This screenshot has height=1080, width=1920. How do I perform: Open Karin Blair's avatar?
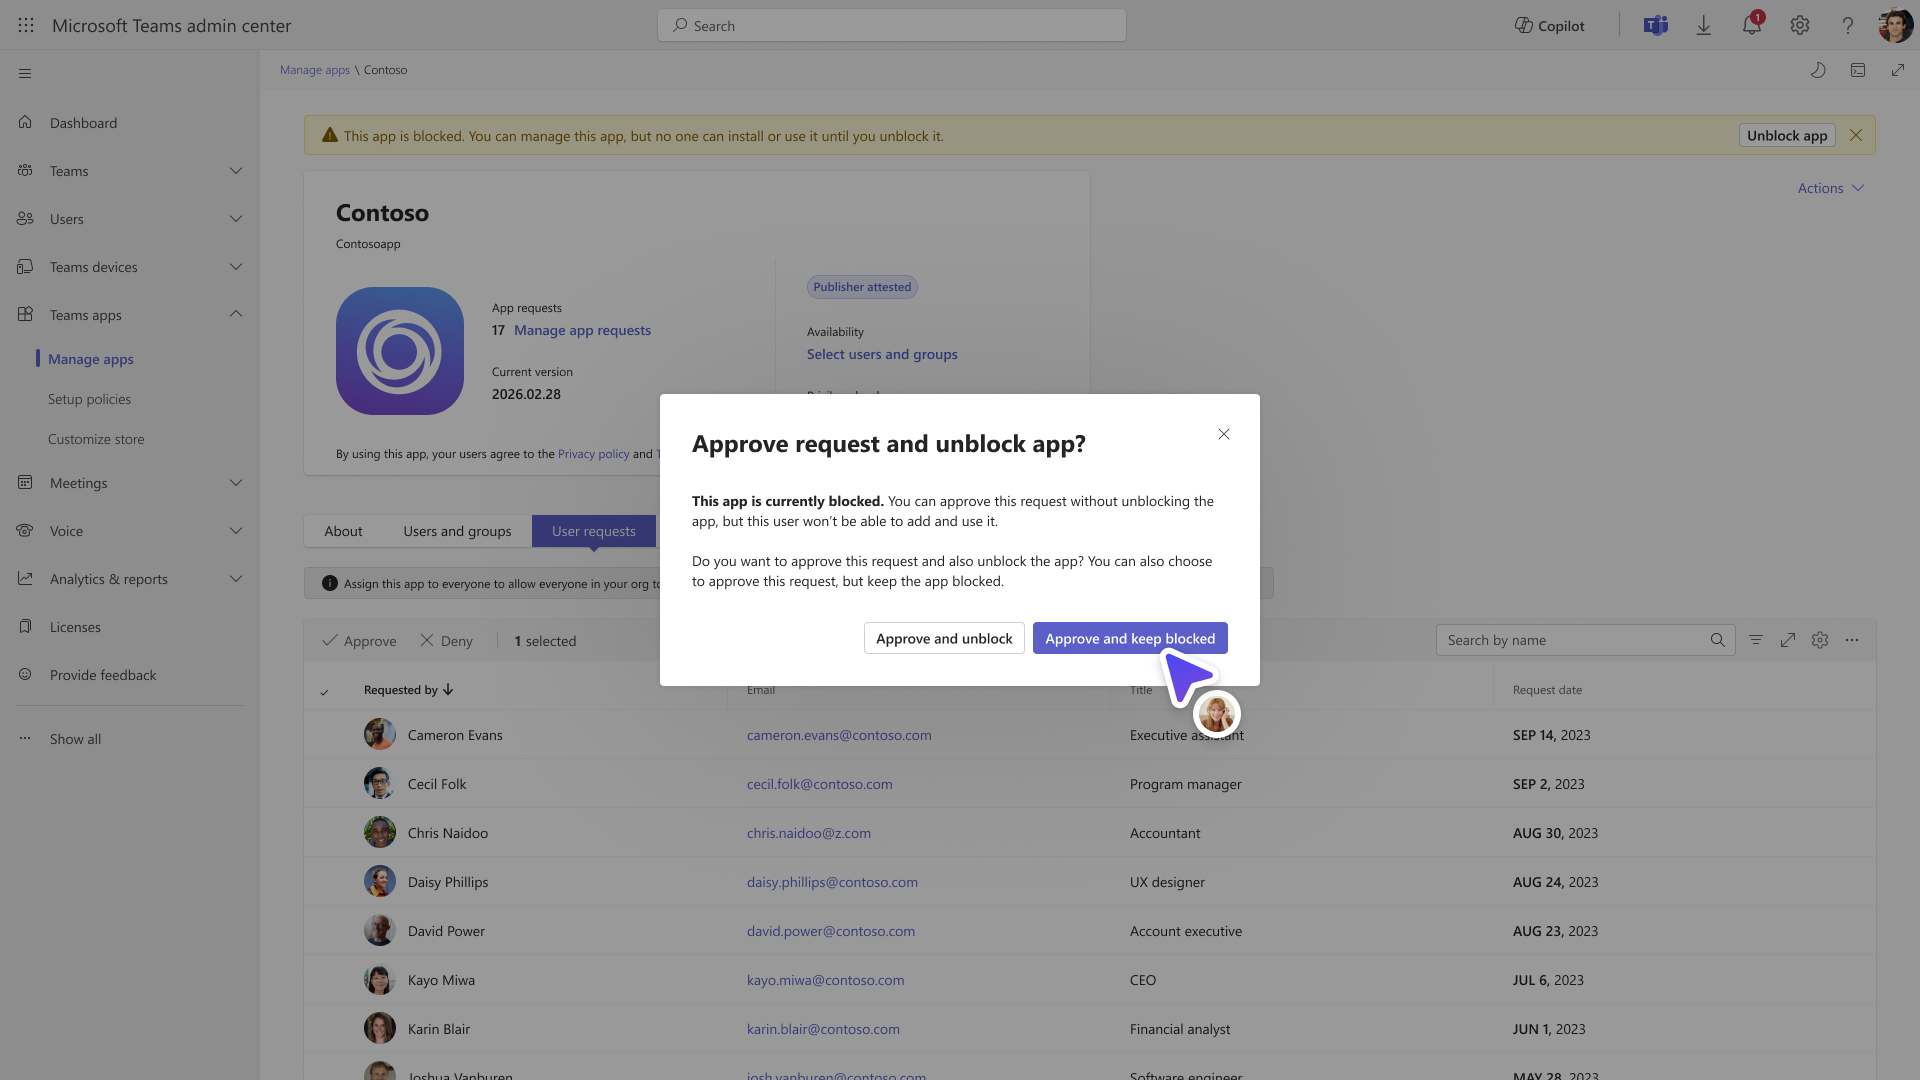(380, 1028)
